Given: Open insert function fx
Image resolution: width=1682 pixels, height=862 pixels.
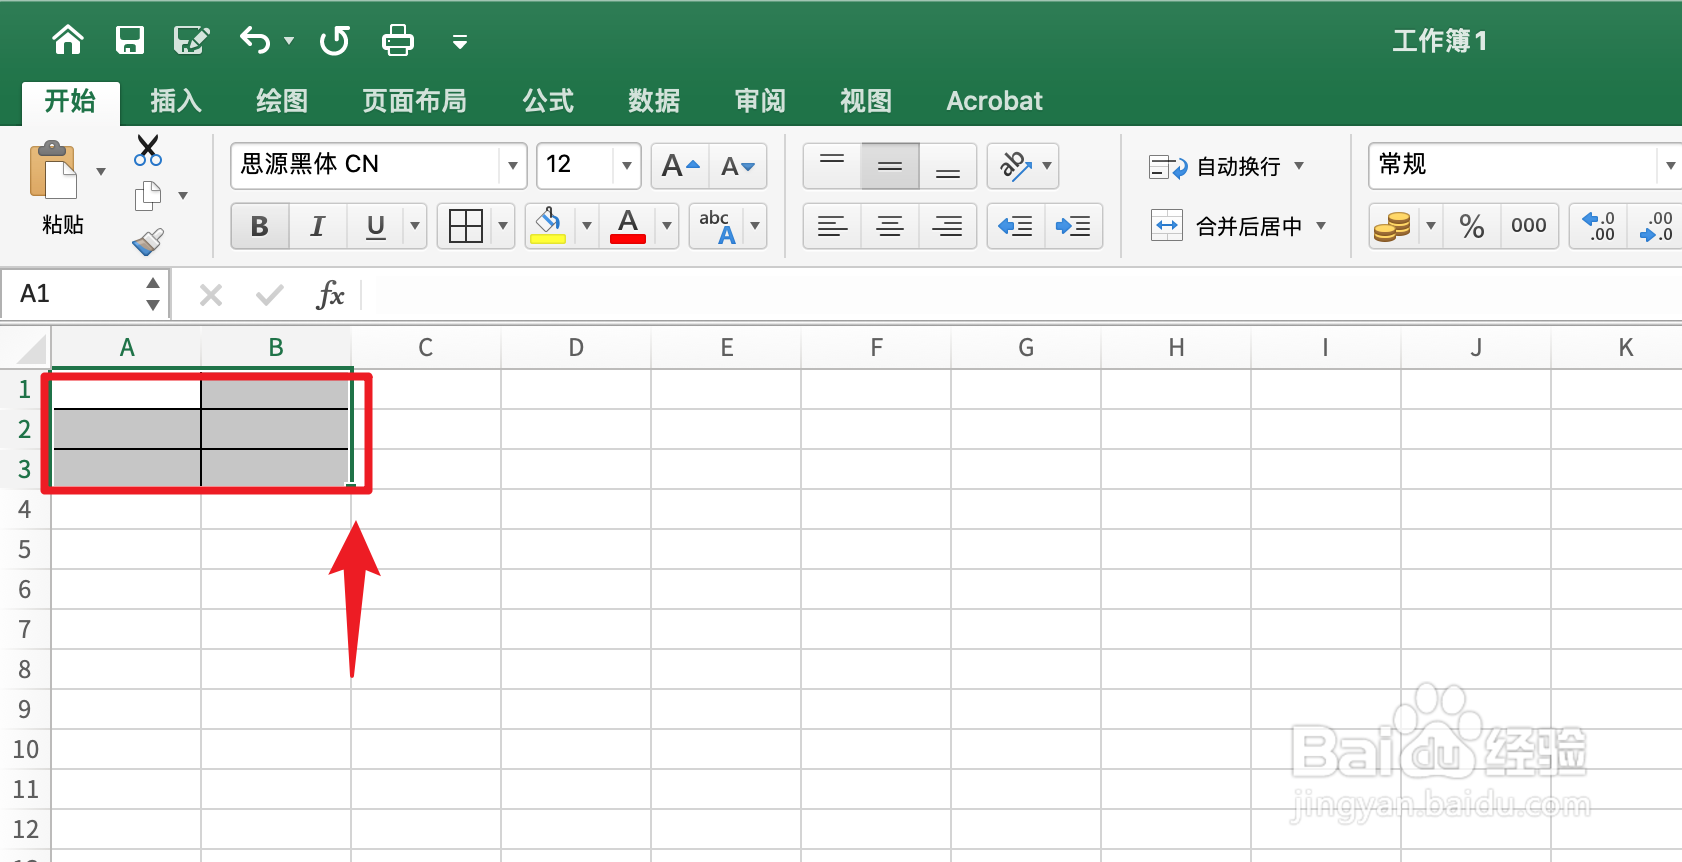Looking at the screenshot, I should (x=330, y=295).
